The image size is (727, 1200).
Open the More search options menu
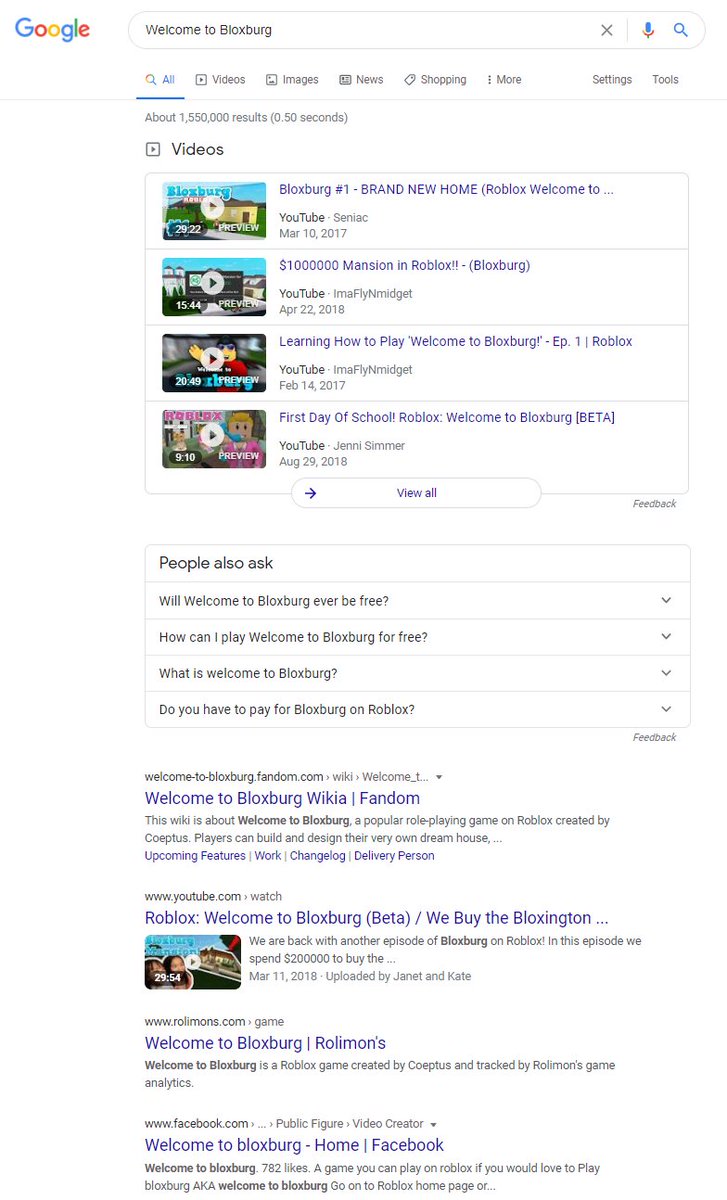point(503,80)
